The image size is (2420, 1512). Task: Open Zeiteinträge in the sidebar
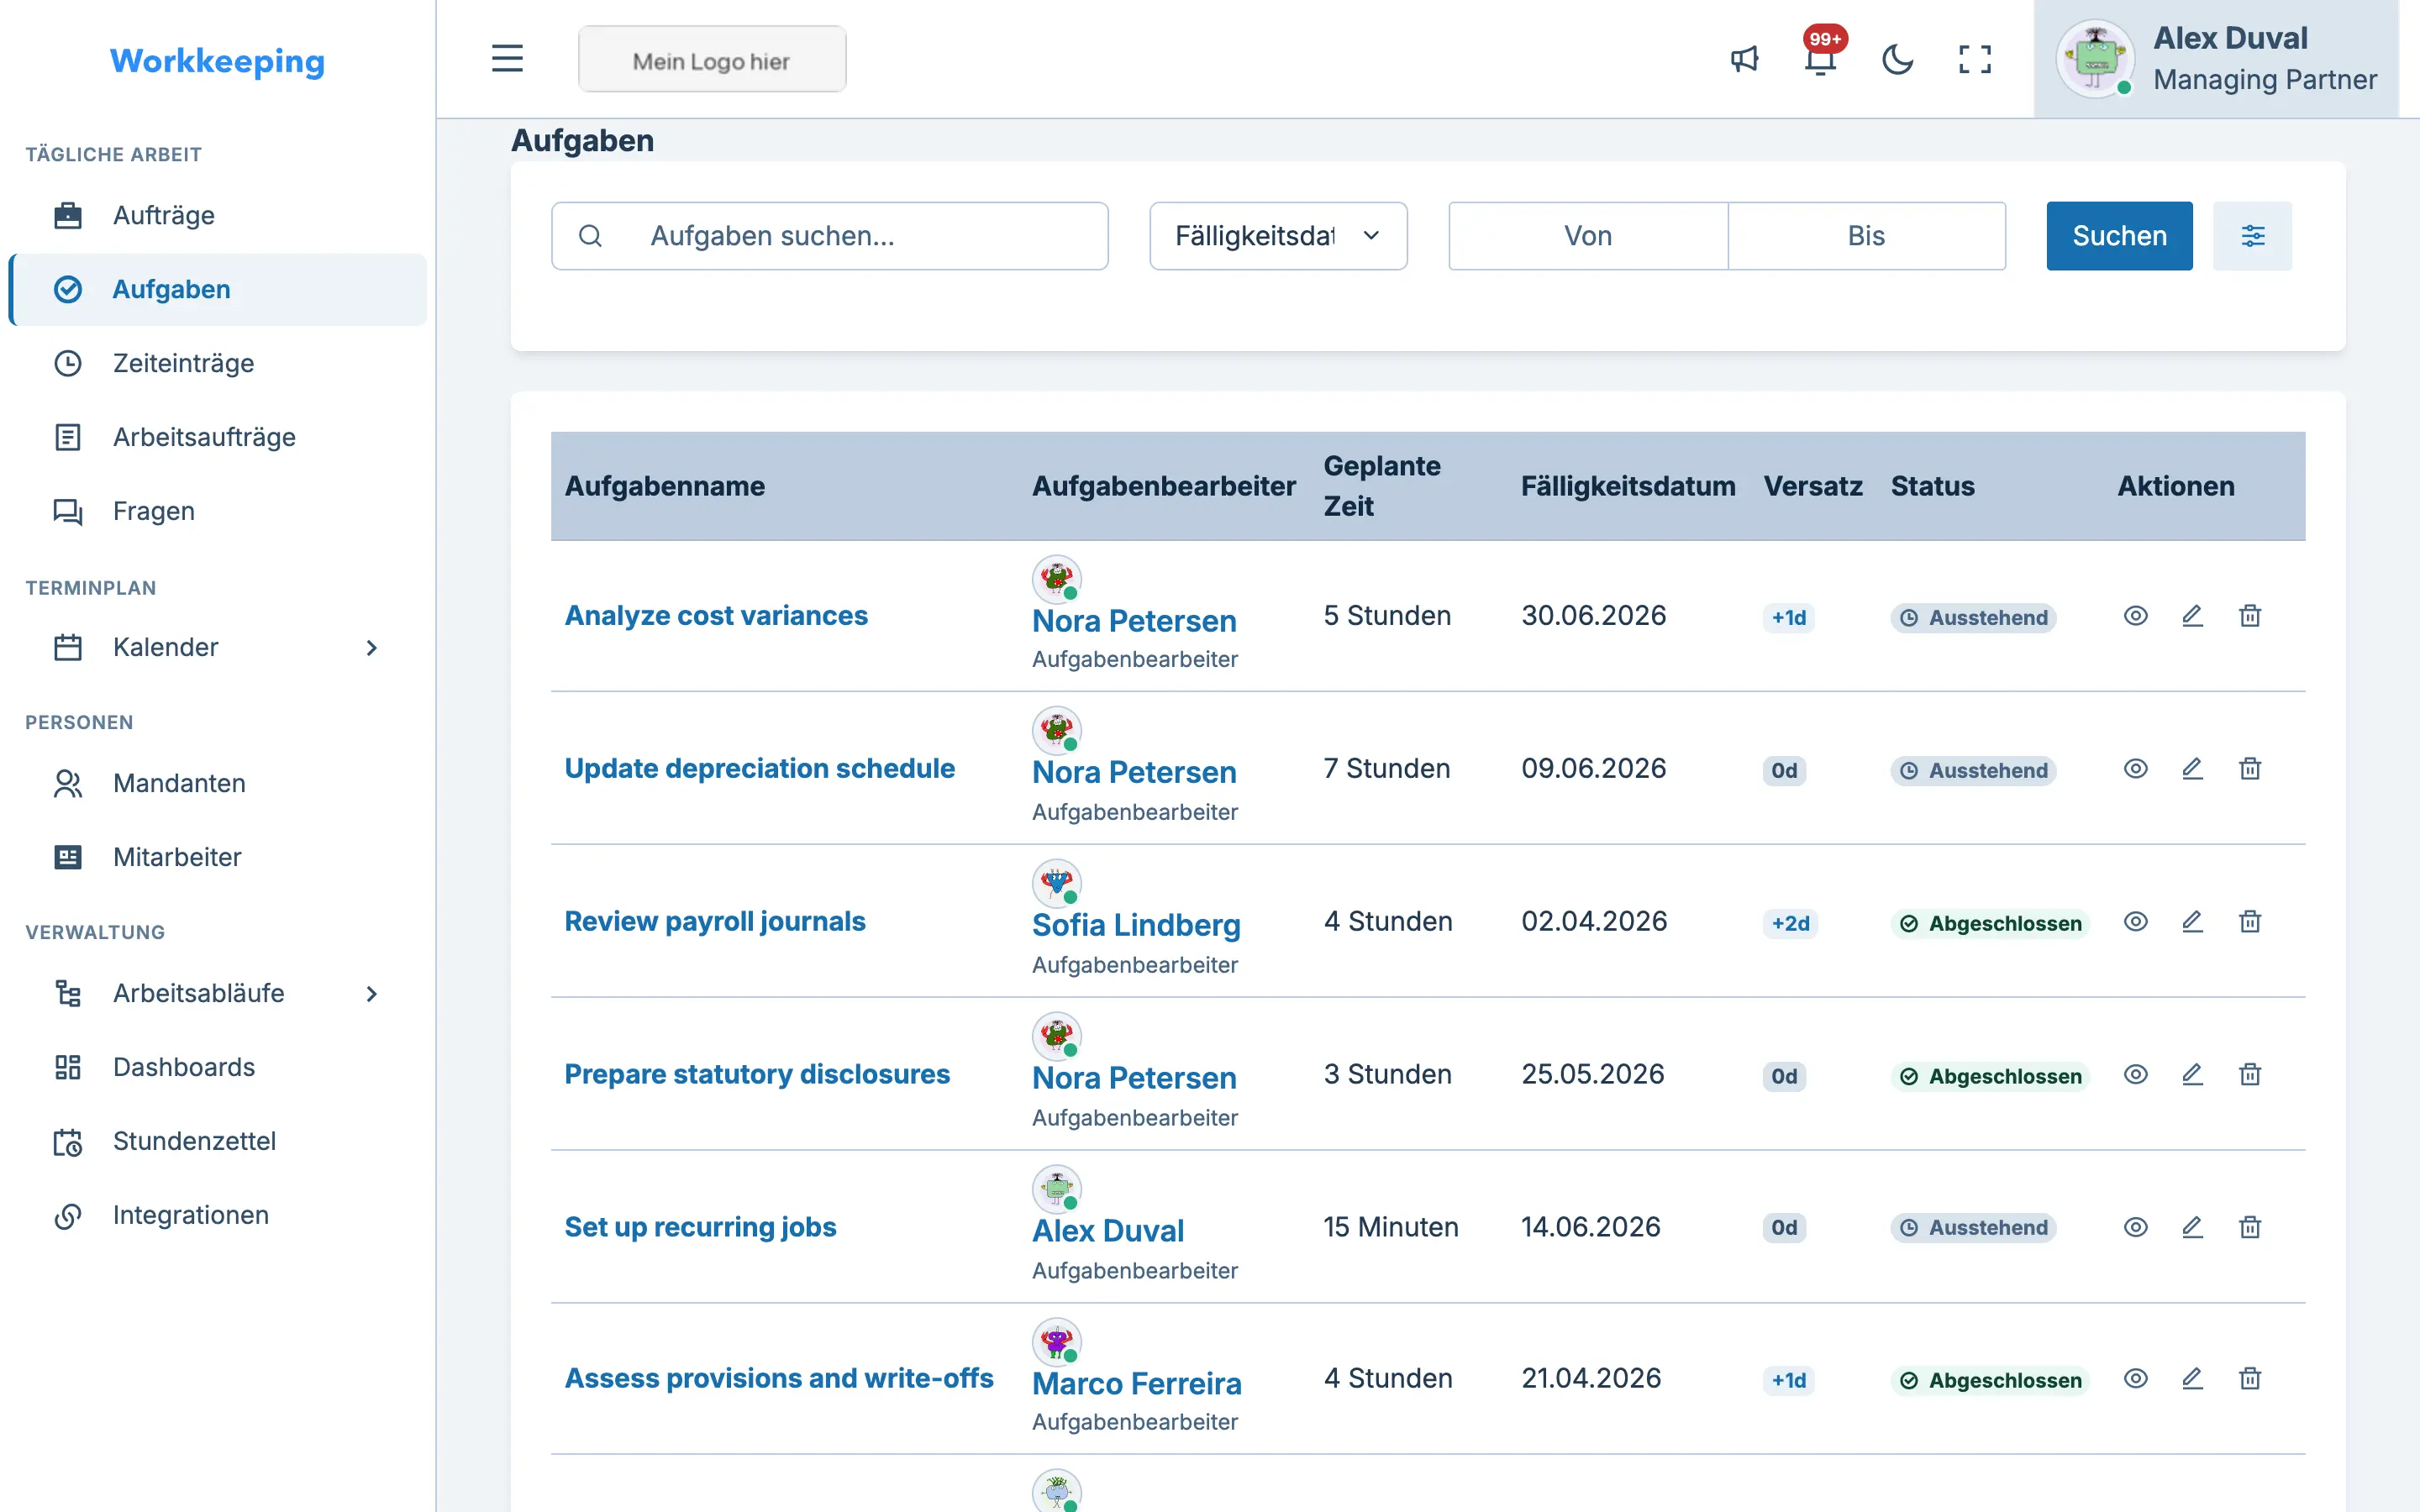(217, 363)
